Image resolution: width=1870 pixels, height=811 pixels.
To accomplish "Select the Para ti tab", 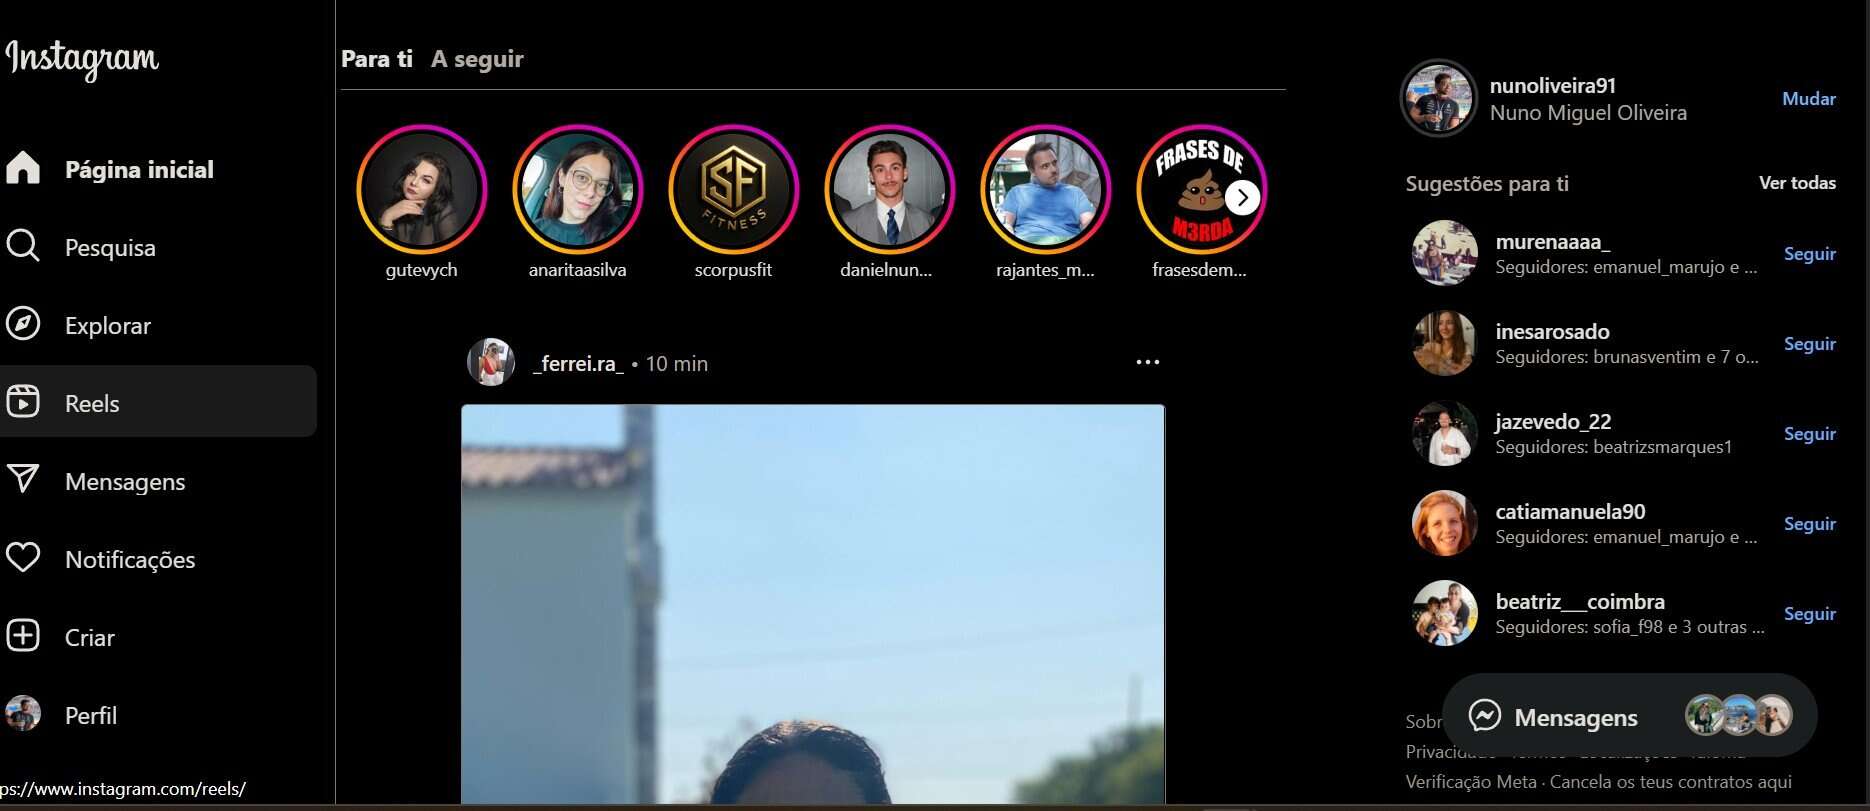I will (376, 59).
